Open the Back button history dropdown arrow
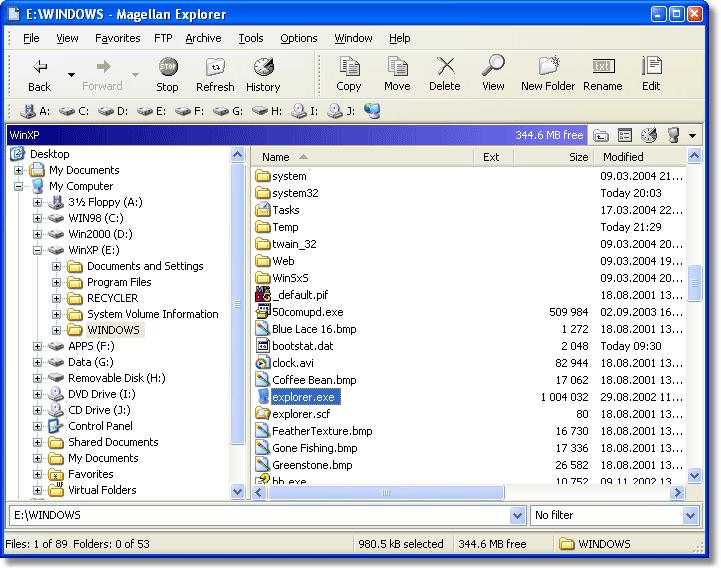Viewport: 721px width, 570px height. coord(71,74)
